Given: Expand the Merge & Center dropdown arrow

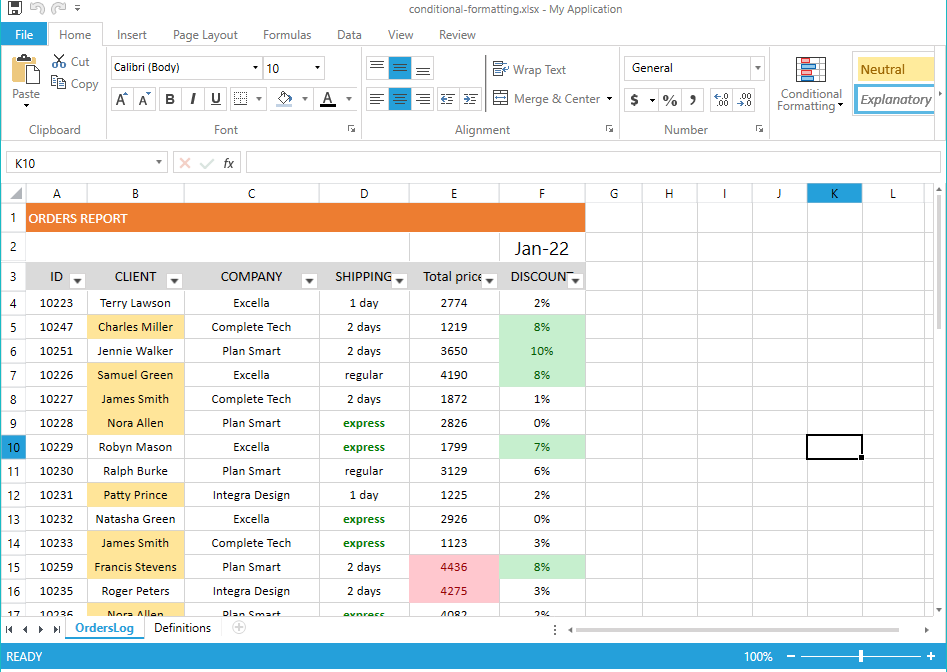Looking at the screenshot, I should (609, 99).
